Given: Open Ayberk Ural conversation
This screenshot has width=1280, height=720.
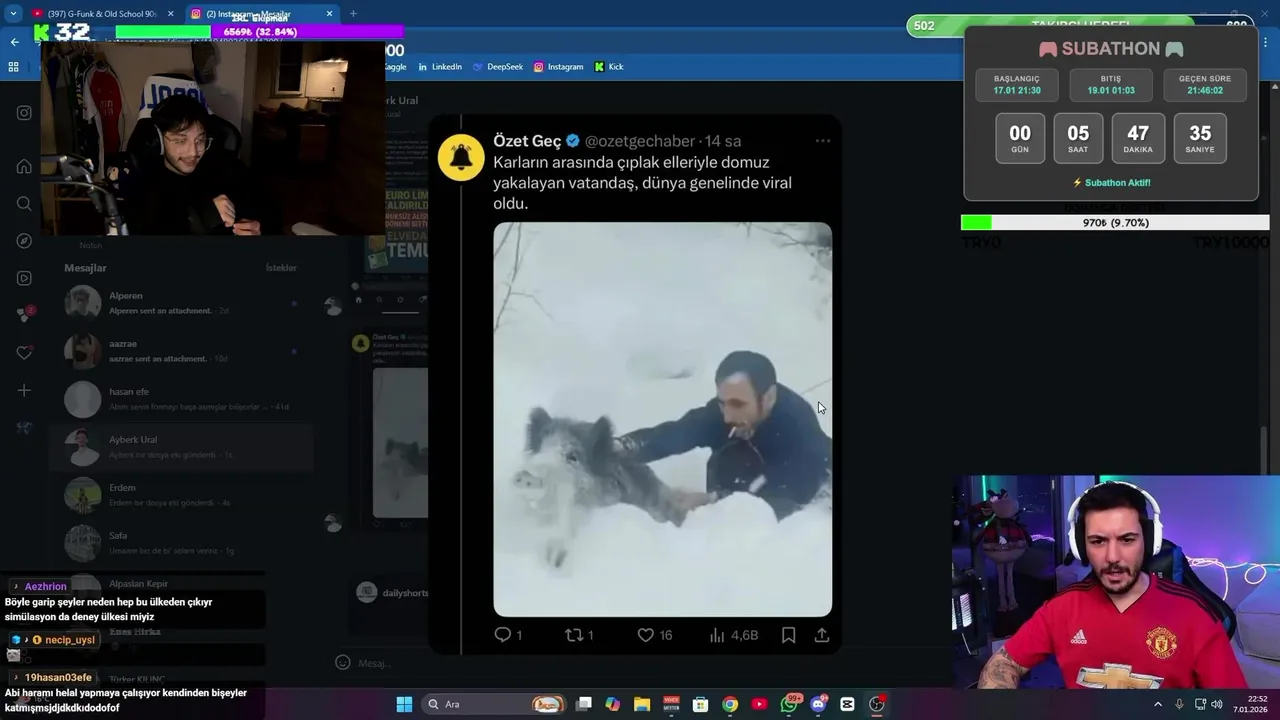Looking at the screenshot, I should point(181,447).
